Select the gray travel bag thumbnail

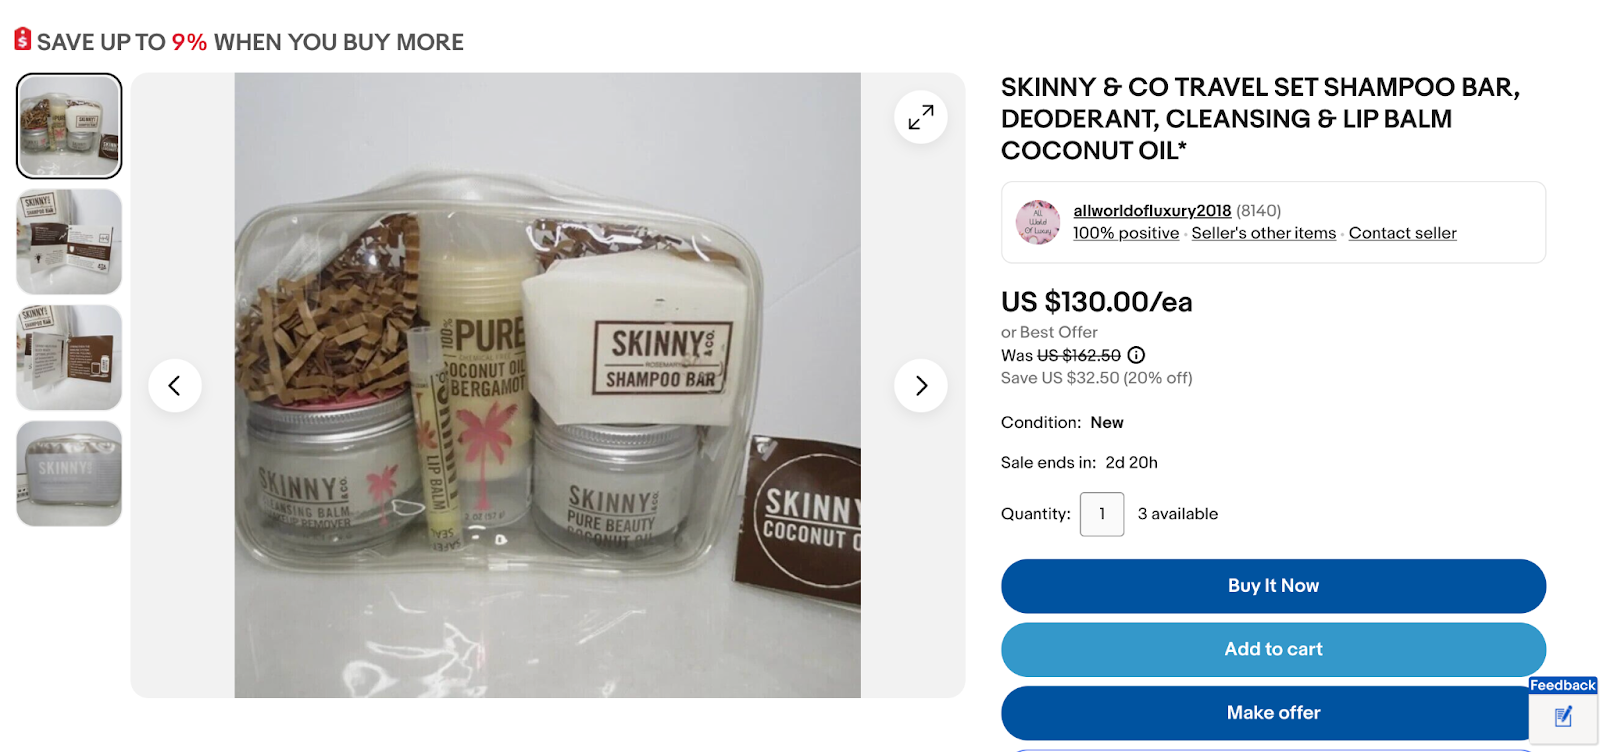68,472
